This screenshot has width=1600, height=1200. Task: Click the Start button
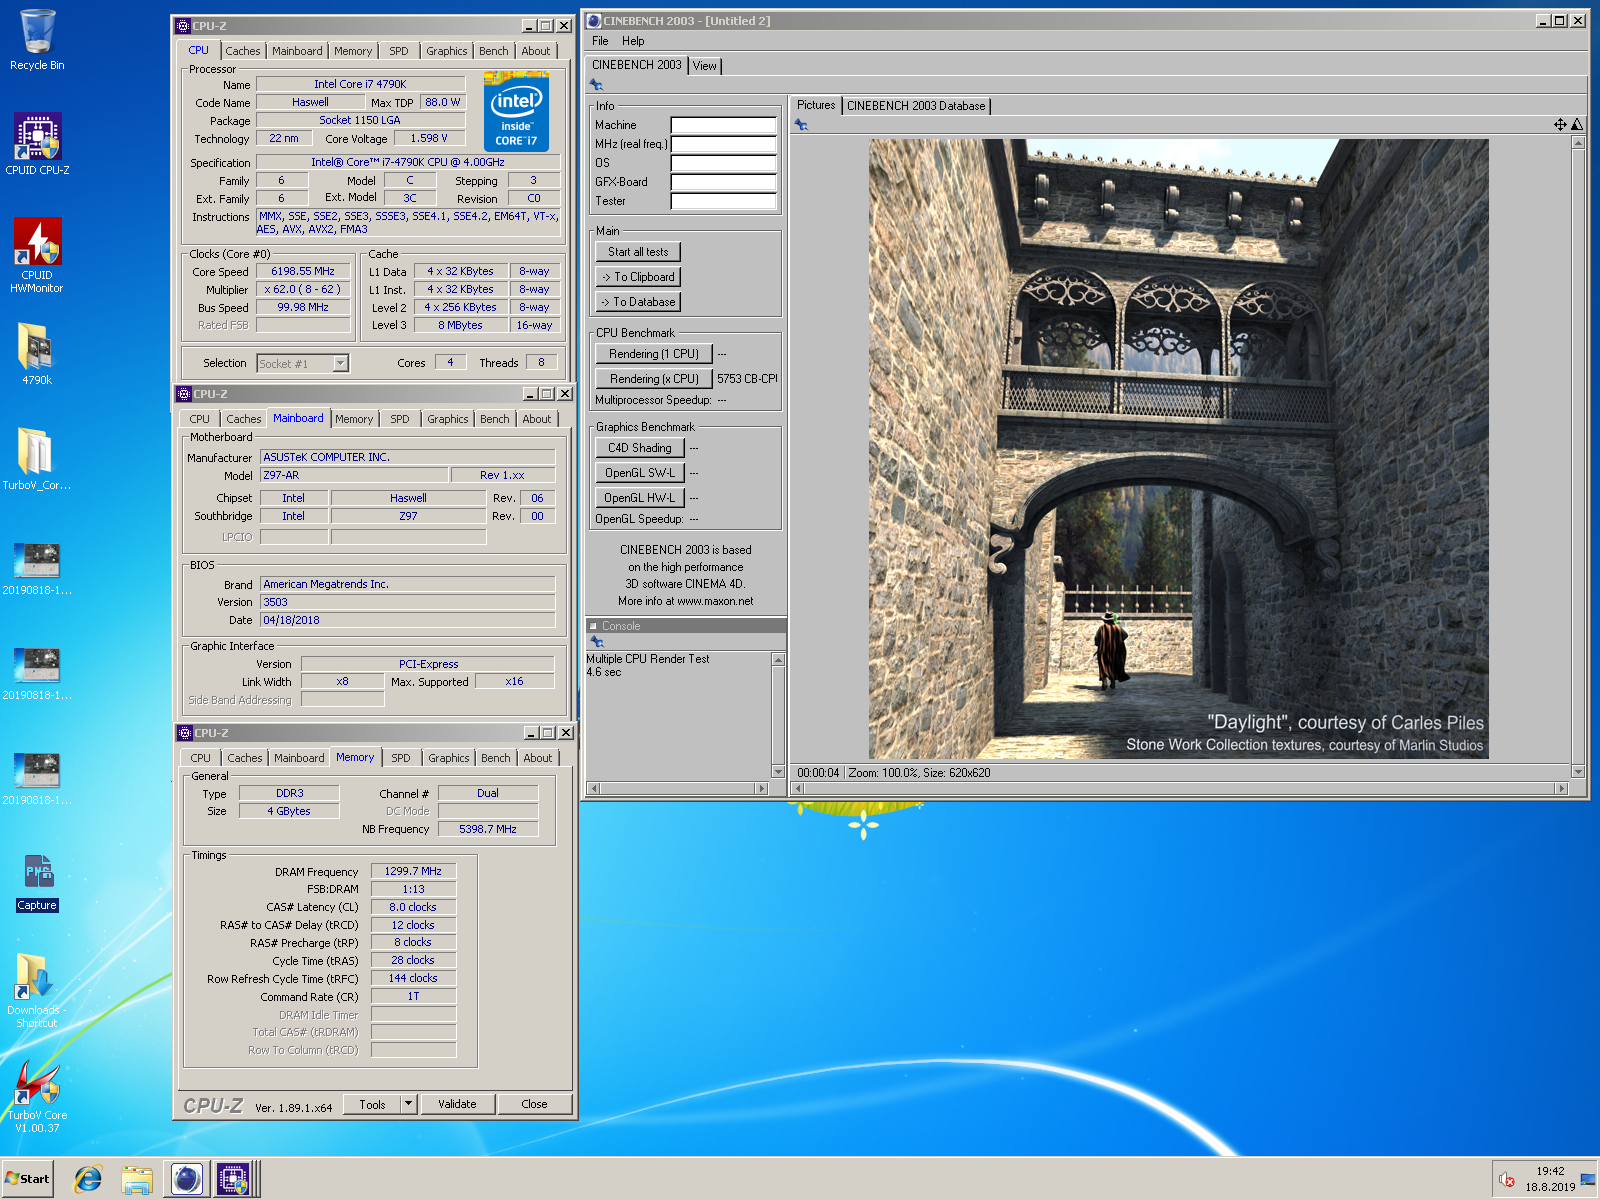(x=28, y=1179)
